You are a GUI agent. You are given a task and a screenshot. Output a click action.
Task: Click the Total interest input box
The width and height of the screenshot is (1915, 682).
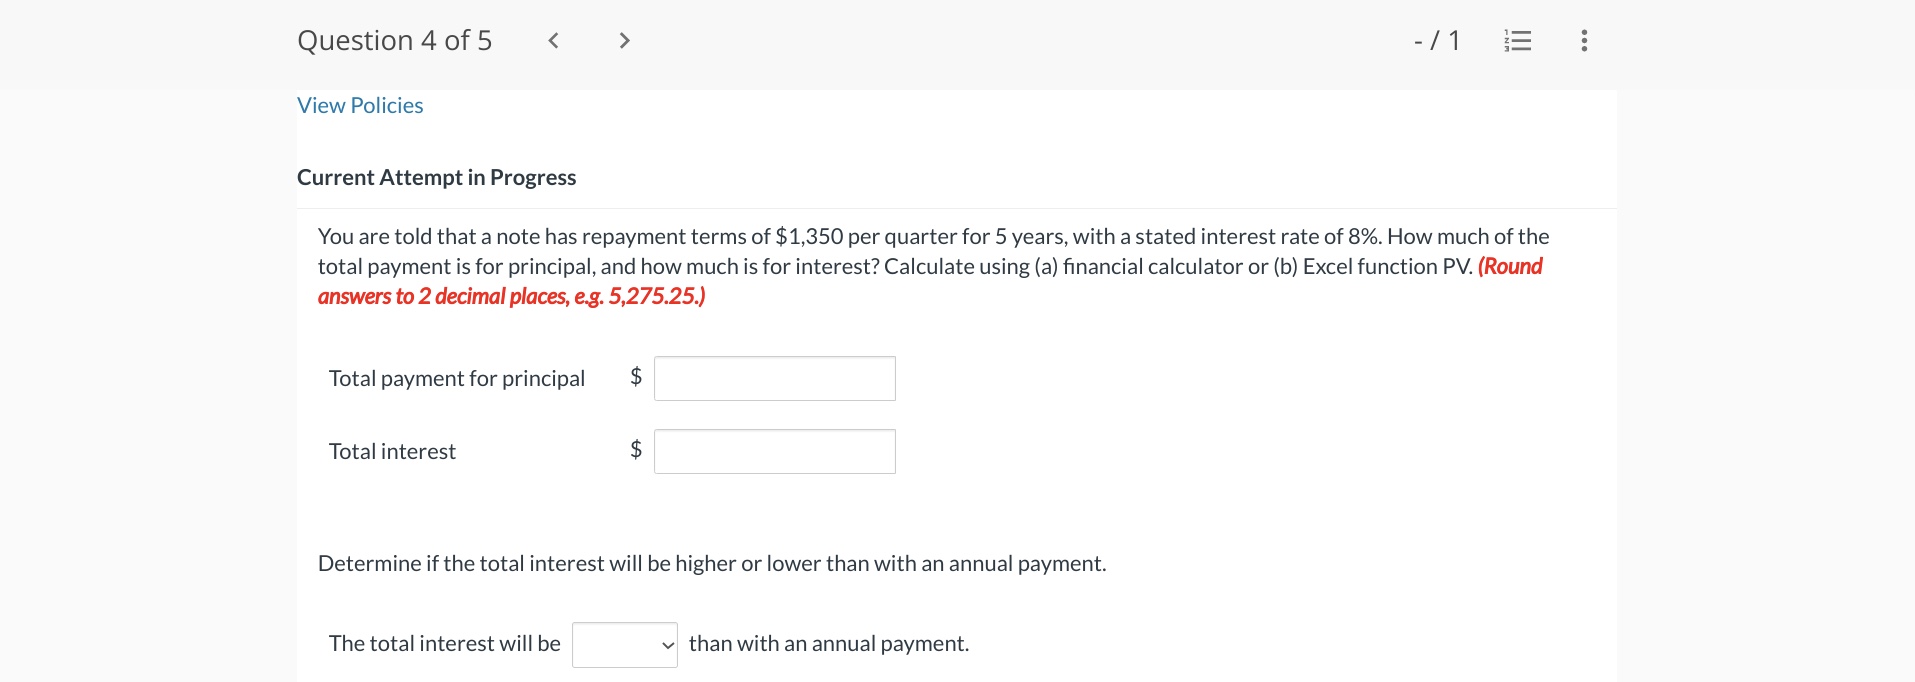[773, 451]
